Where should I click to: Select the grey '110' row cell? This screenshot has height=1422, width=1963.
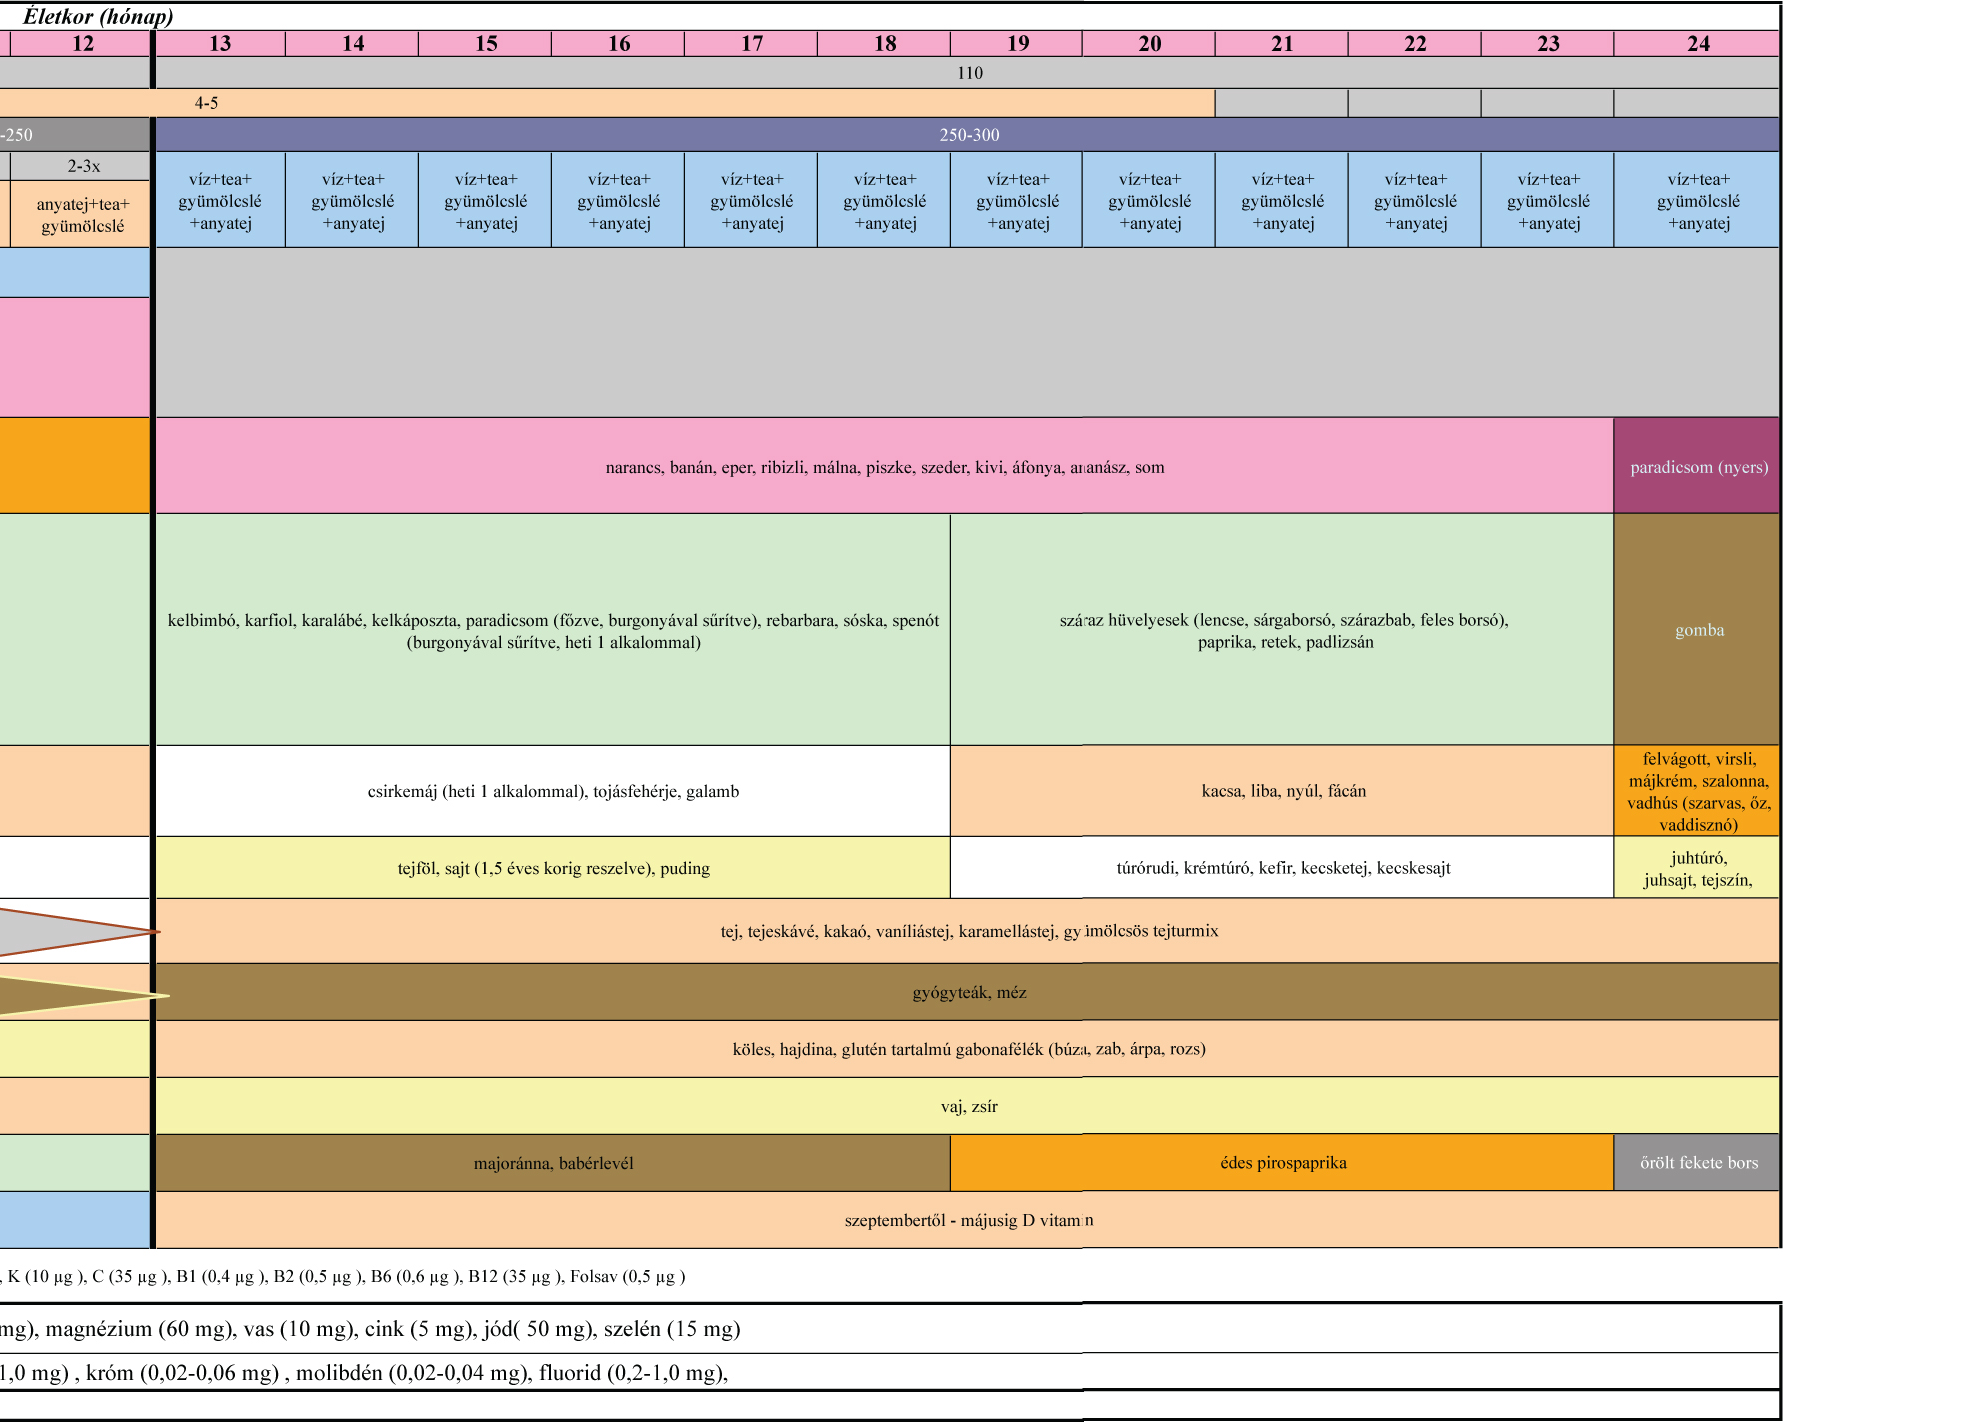coord(968,72)
